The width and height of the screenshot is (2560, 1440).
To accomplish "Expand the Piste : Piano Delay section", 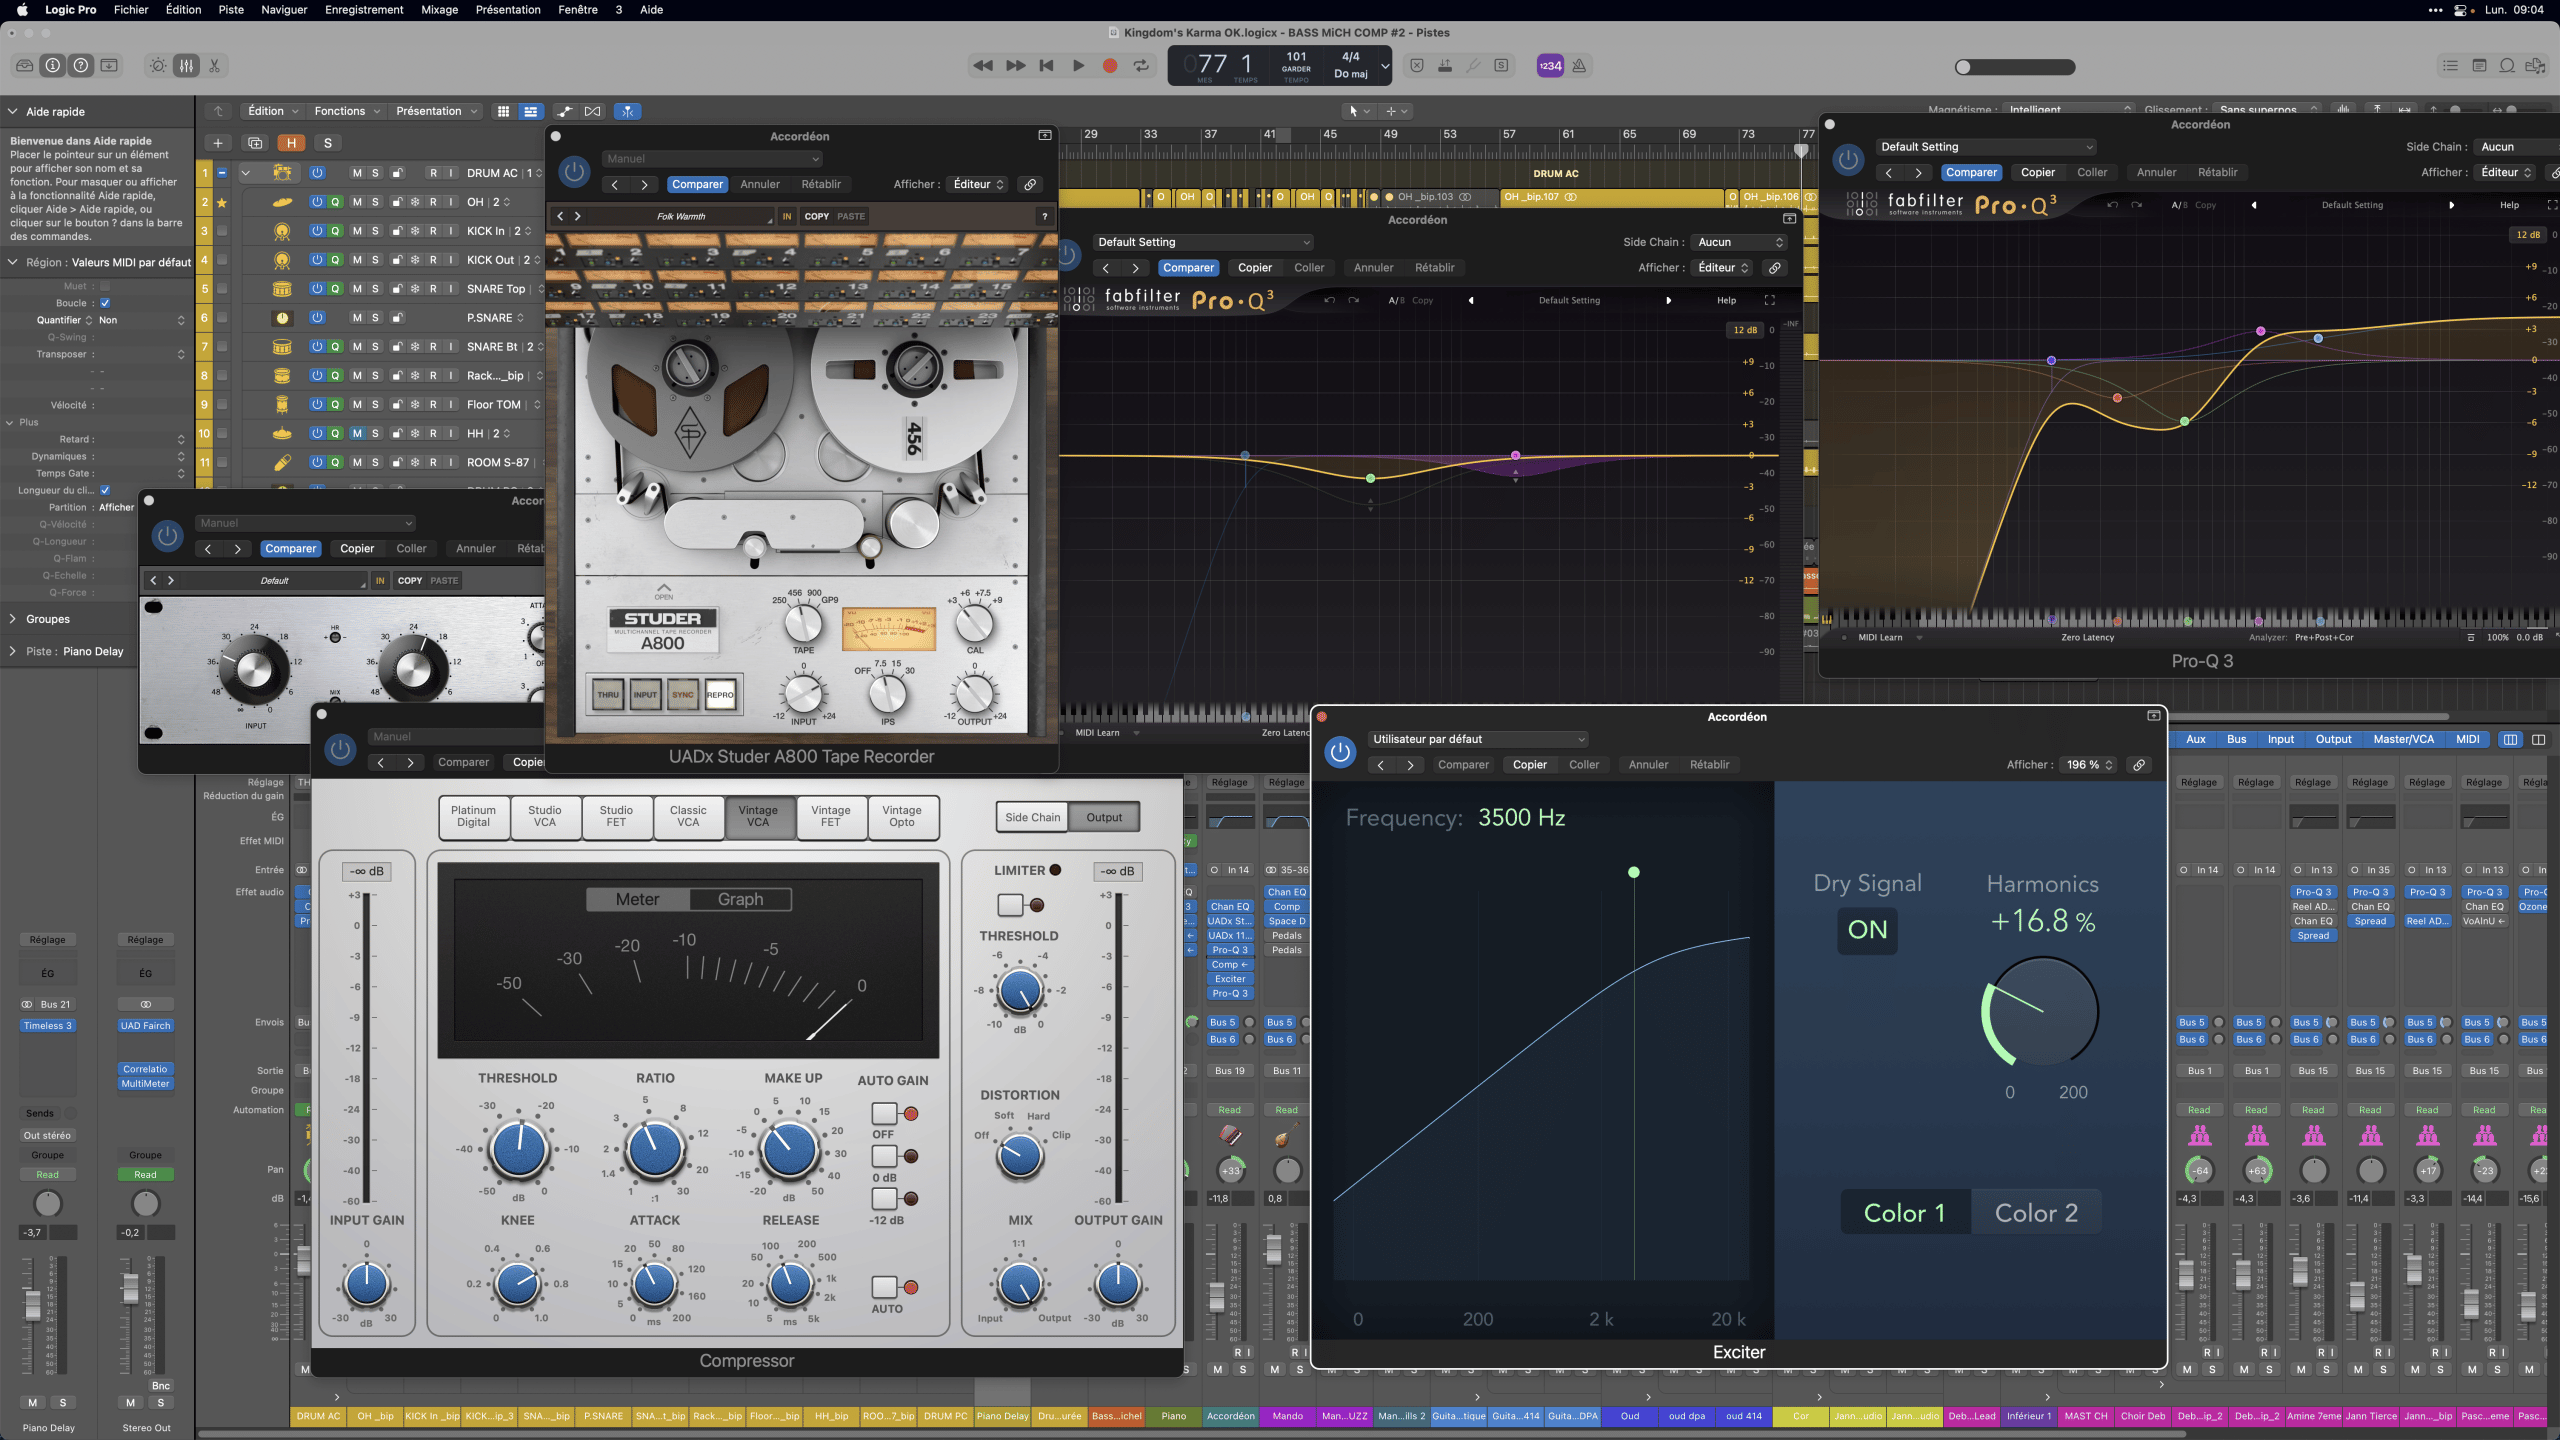I will (x=13, y=651).
